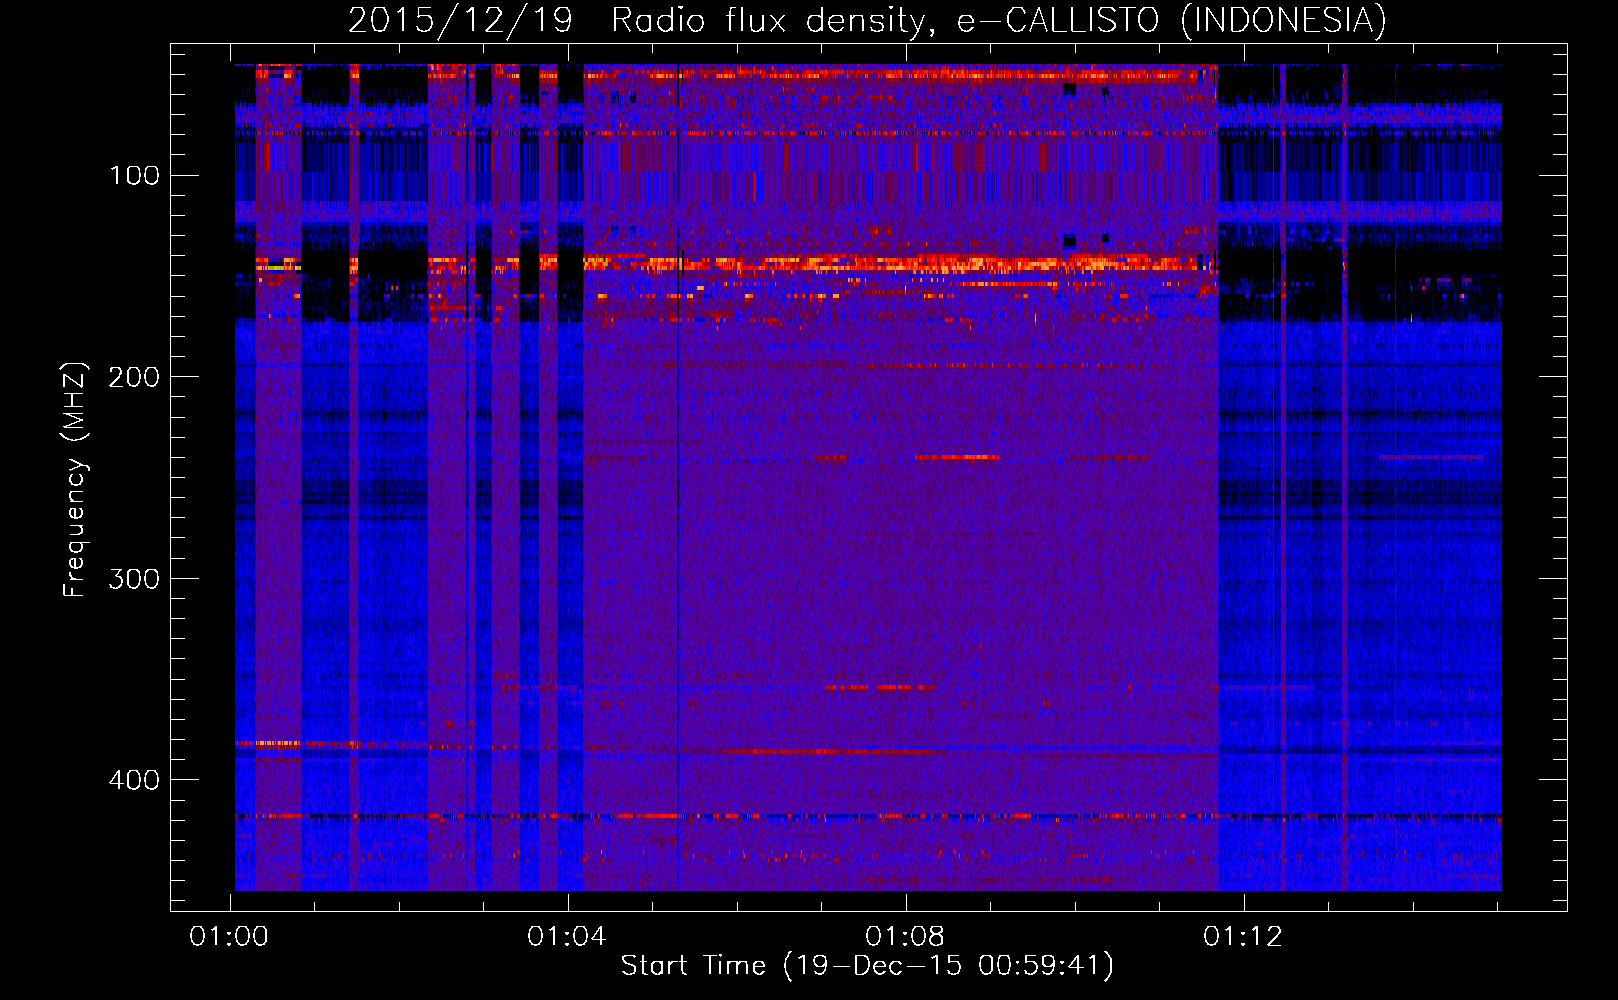Click the 01:00 time tick label
The image size is (1618, 1000).
[x=230, y=936]
